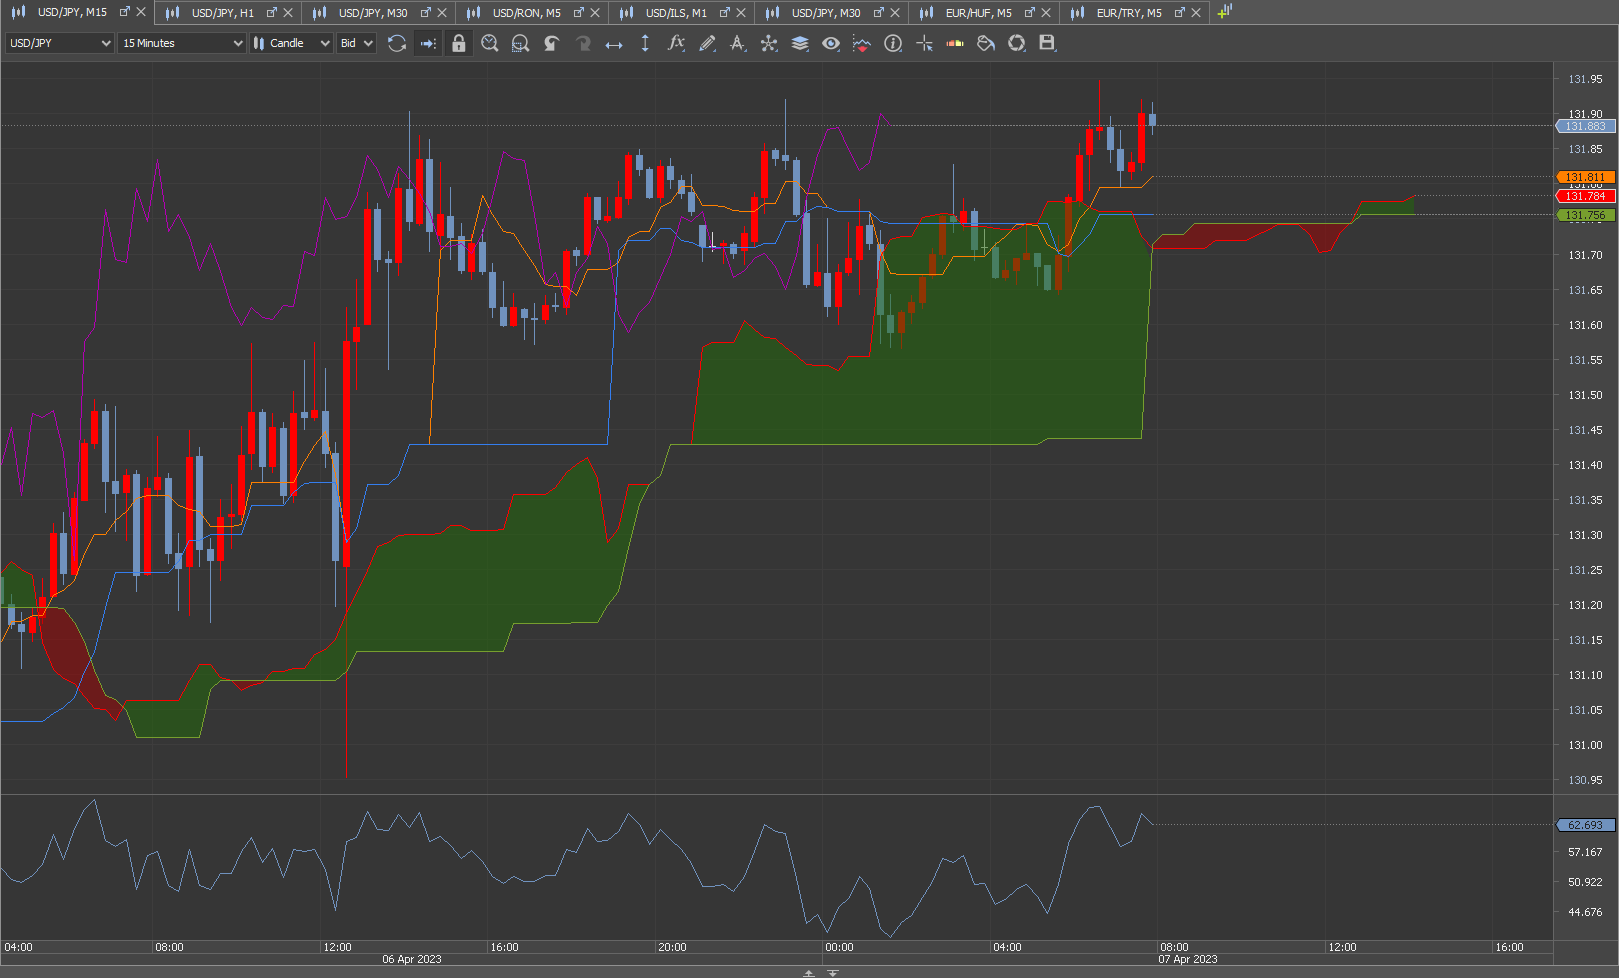This screenshot has height=978, width=1619.
Task: Close the USD/ILS, M1 tab
Action: pyautogui.click(x=742, y=13)
